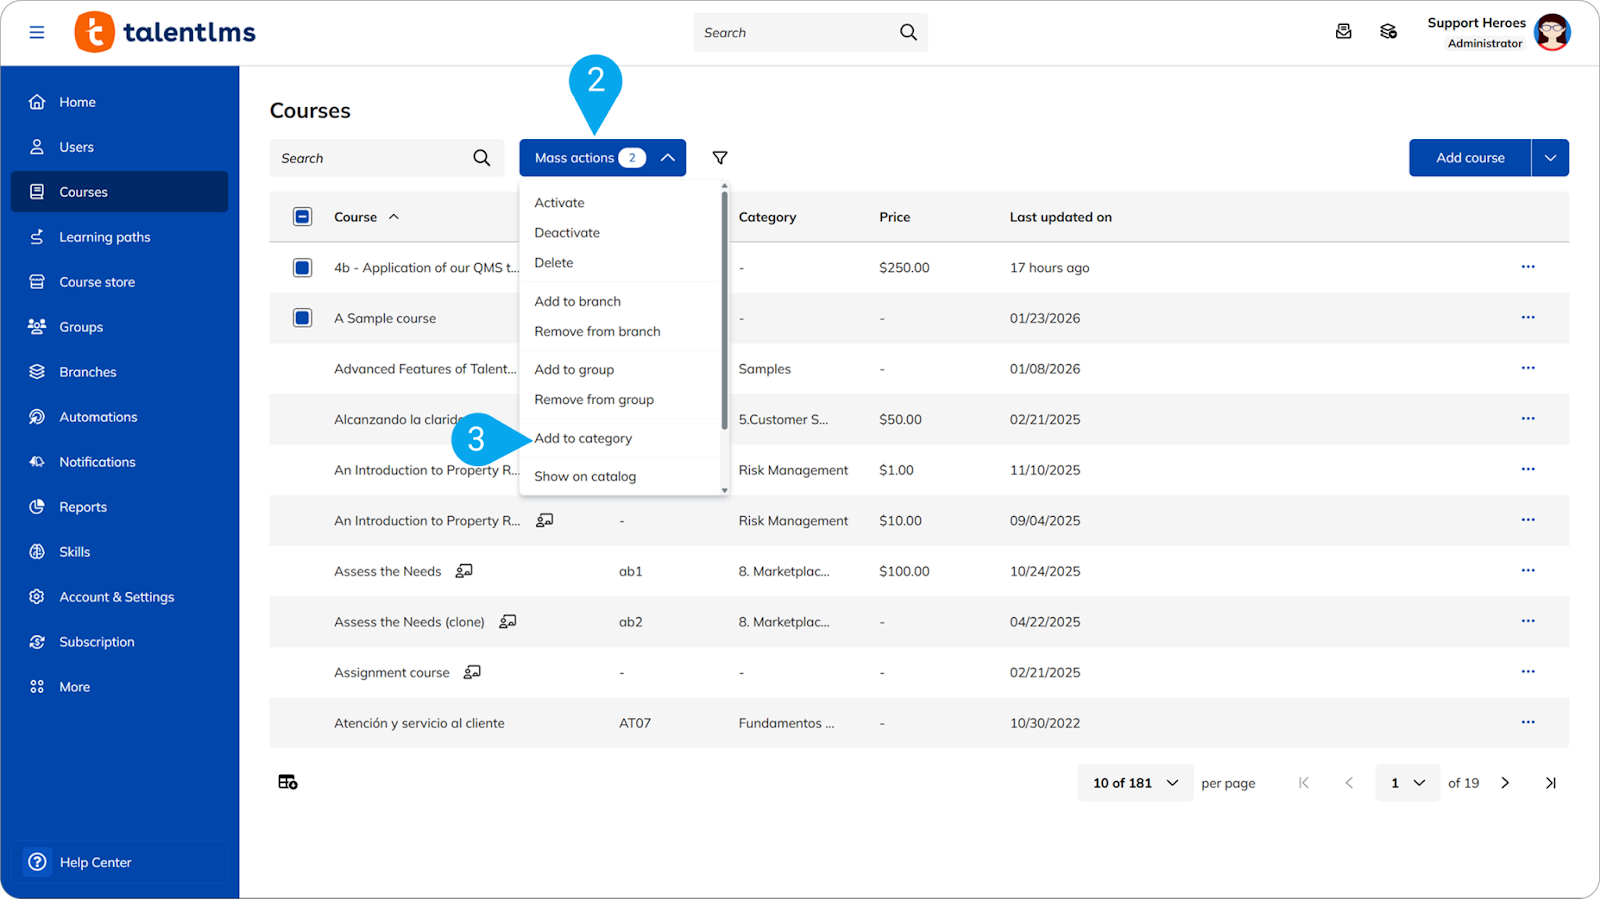Open the Help Center icon
1600x899 pixels.
(x=38, y=862)
